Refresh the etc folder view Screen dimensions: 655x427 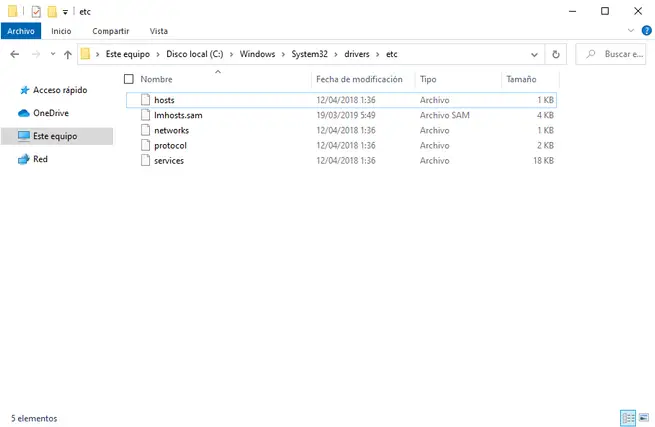pyautogui.click(x=556, y=54)
